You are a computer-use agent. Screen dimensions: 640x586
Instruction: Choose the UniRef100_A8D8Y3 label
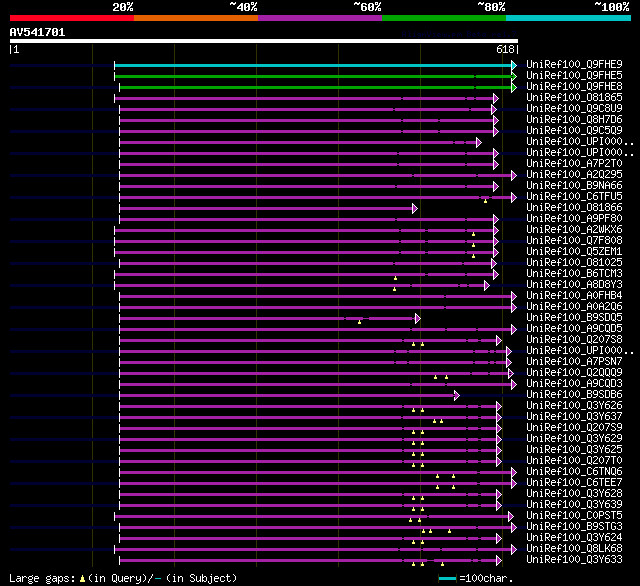(574, 285)
